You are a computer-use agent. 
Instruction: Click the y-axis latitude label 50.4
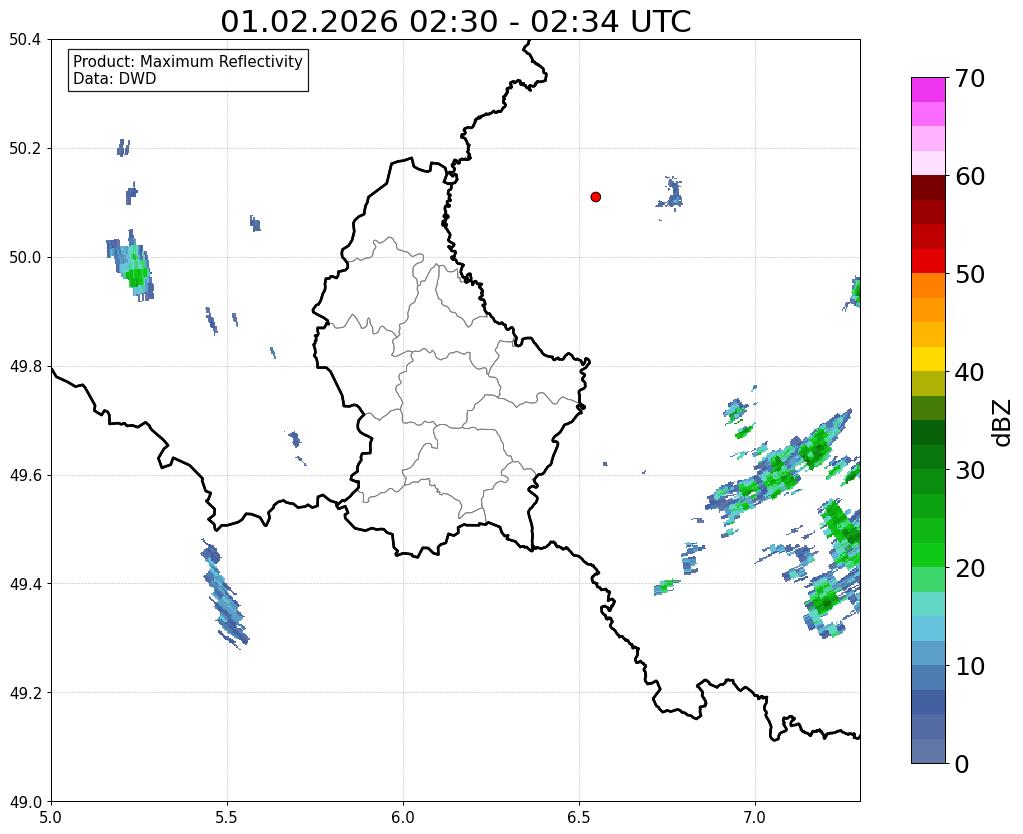pos(25,40)
